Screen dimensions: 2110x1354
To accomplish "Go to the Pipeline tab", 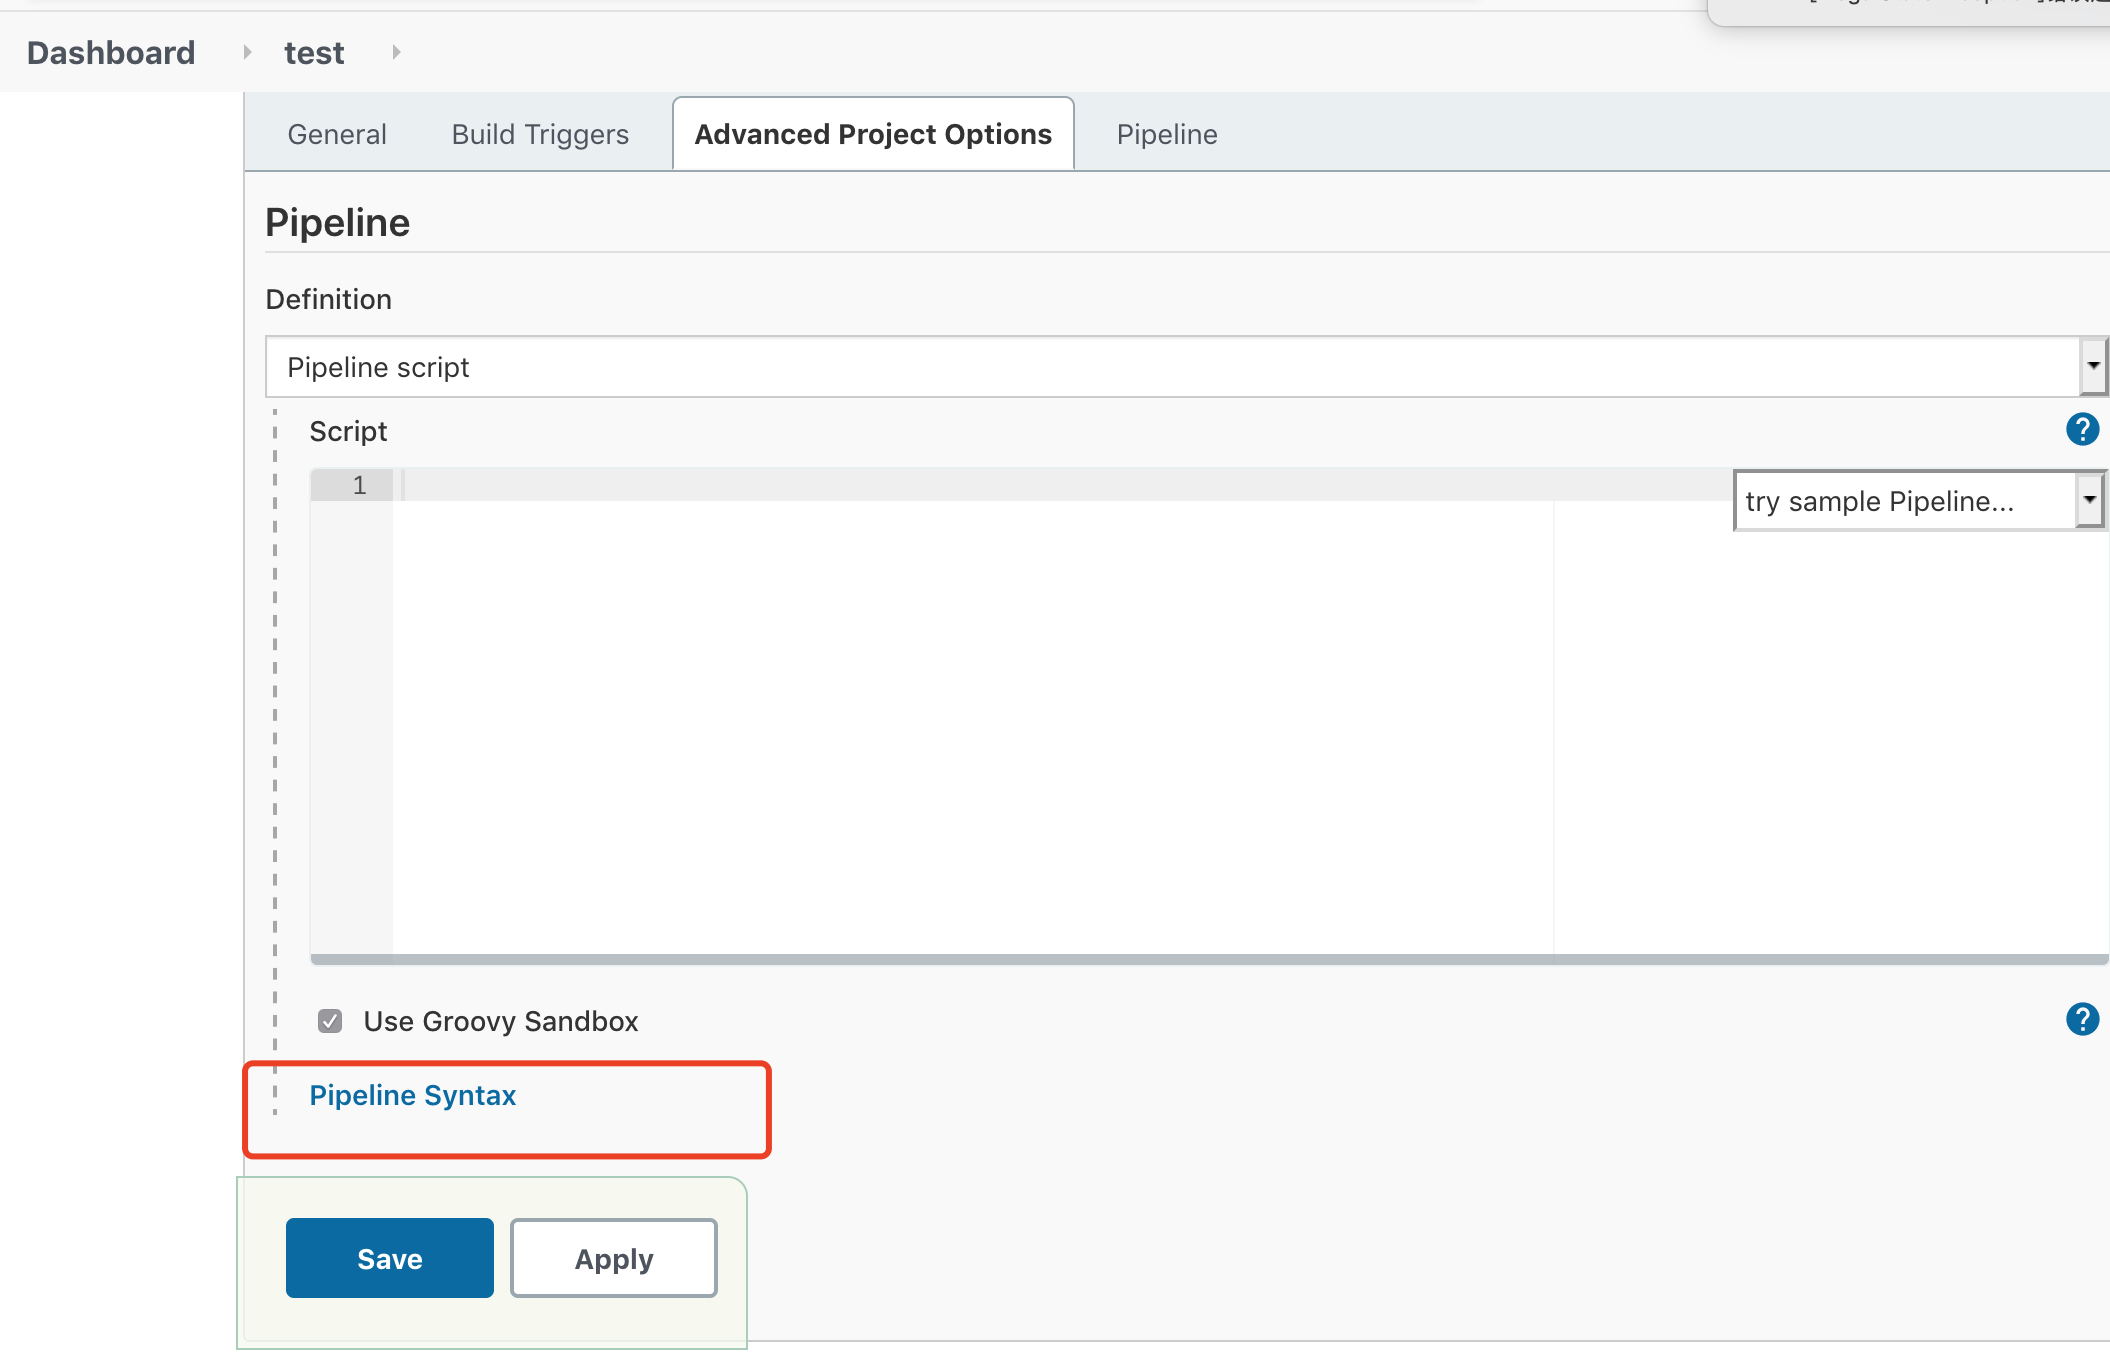I will [x=1166, y=134].
